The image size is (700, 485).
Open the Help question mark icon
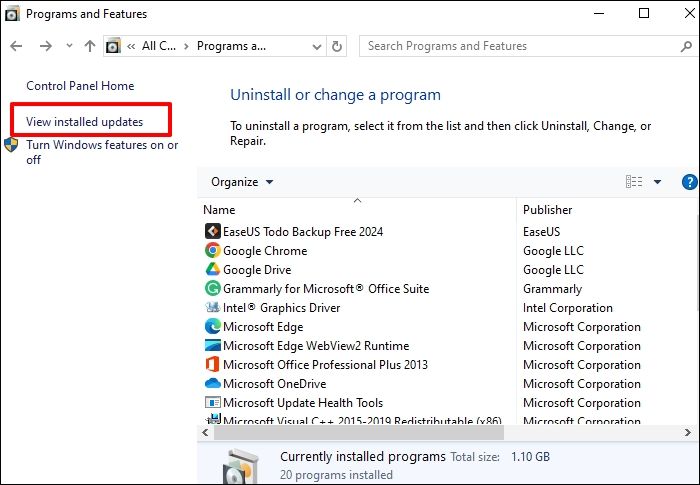[x=689, y=182]
